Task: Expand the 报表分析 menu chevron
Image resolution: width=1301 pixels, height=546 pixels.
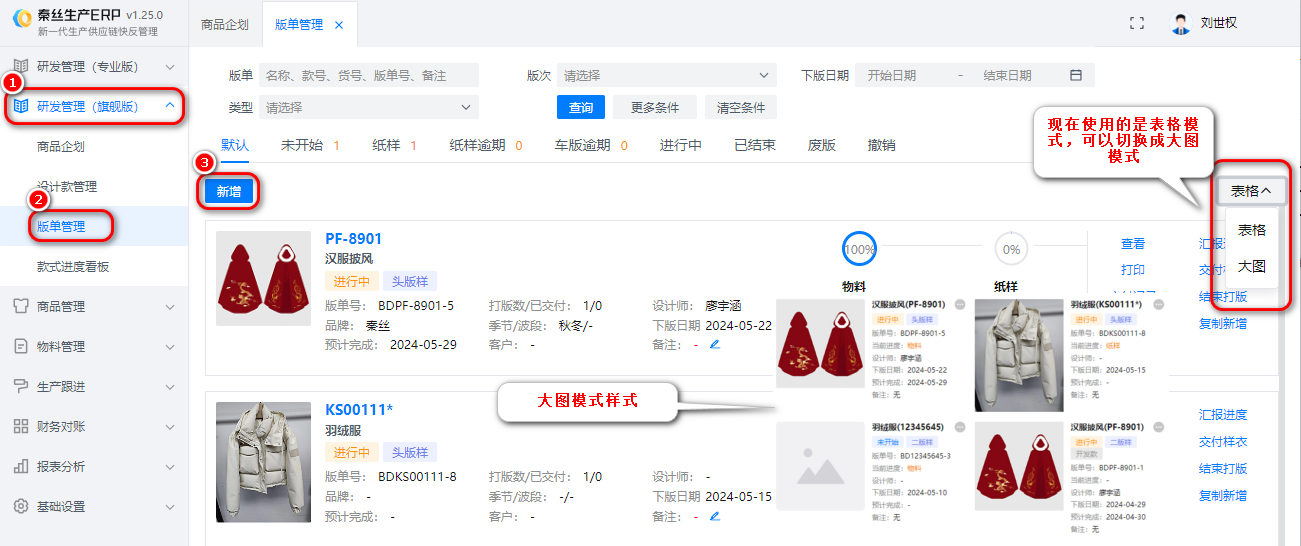Action: point(170,467)
